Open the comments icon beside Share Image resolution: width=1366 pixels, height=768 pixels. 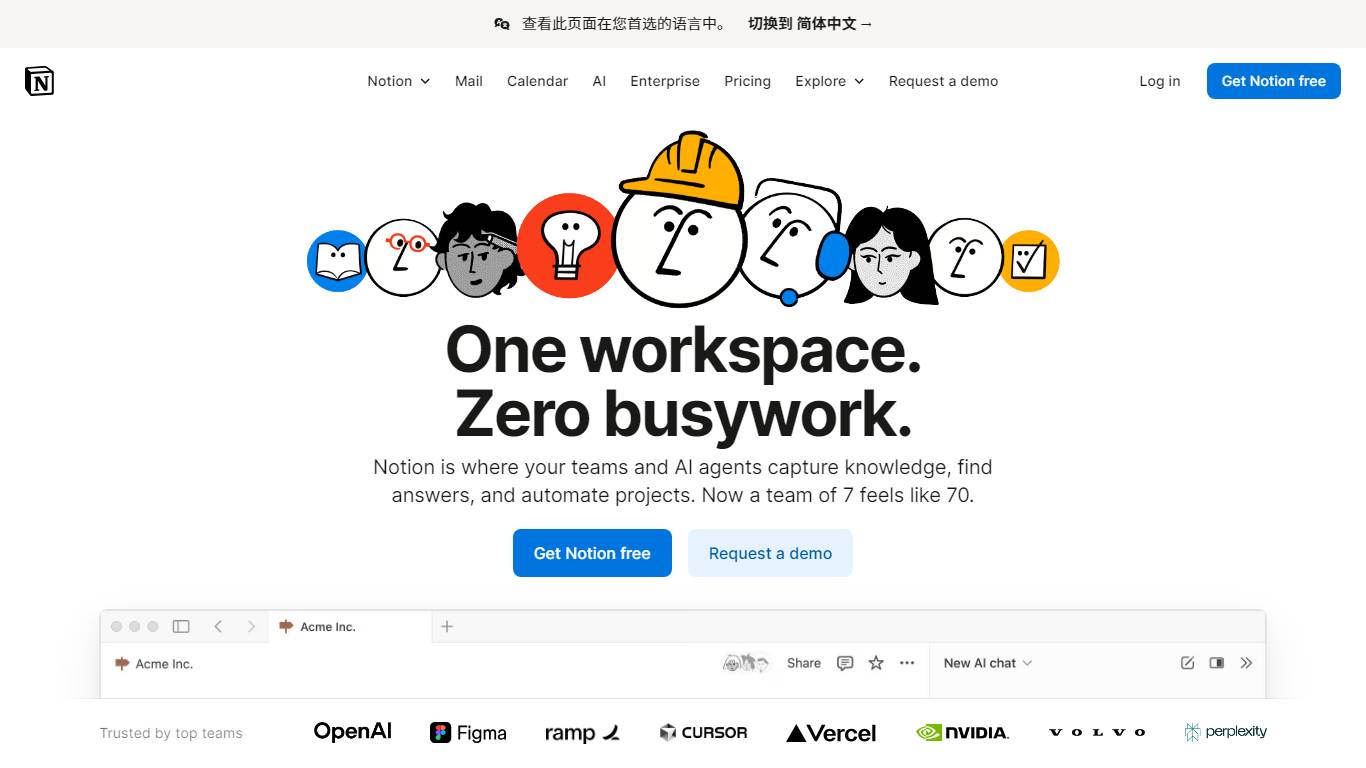click(x=845, y=663)
